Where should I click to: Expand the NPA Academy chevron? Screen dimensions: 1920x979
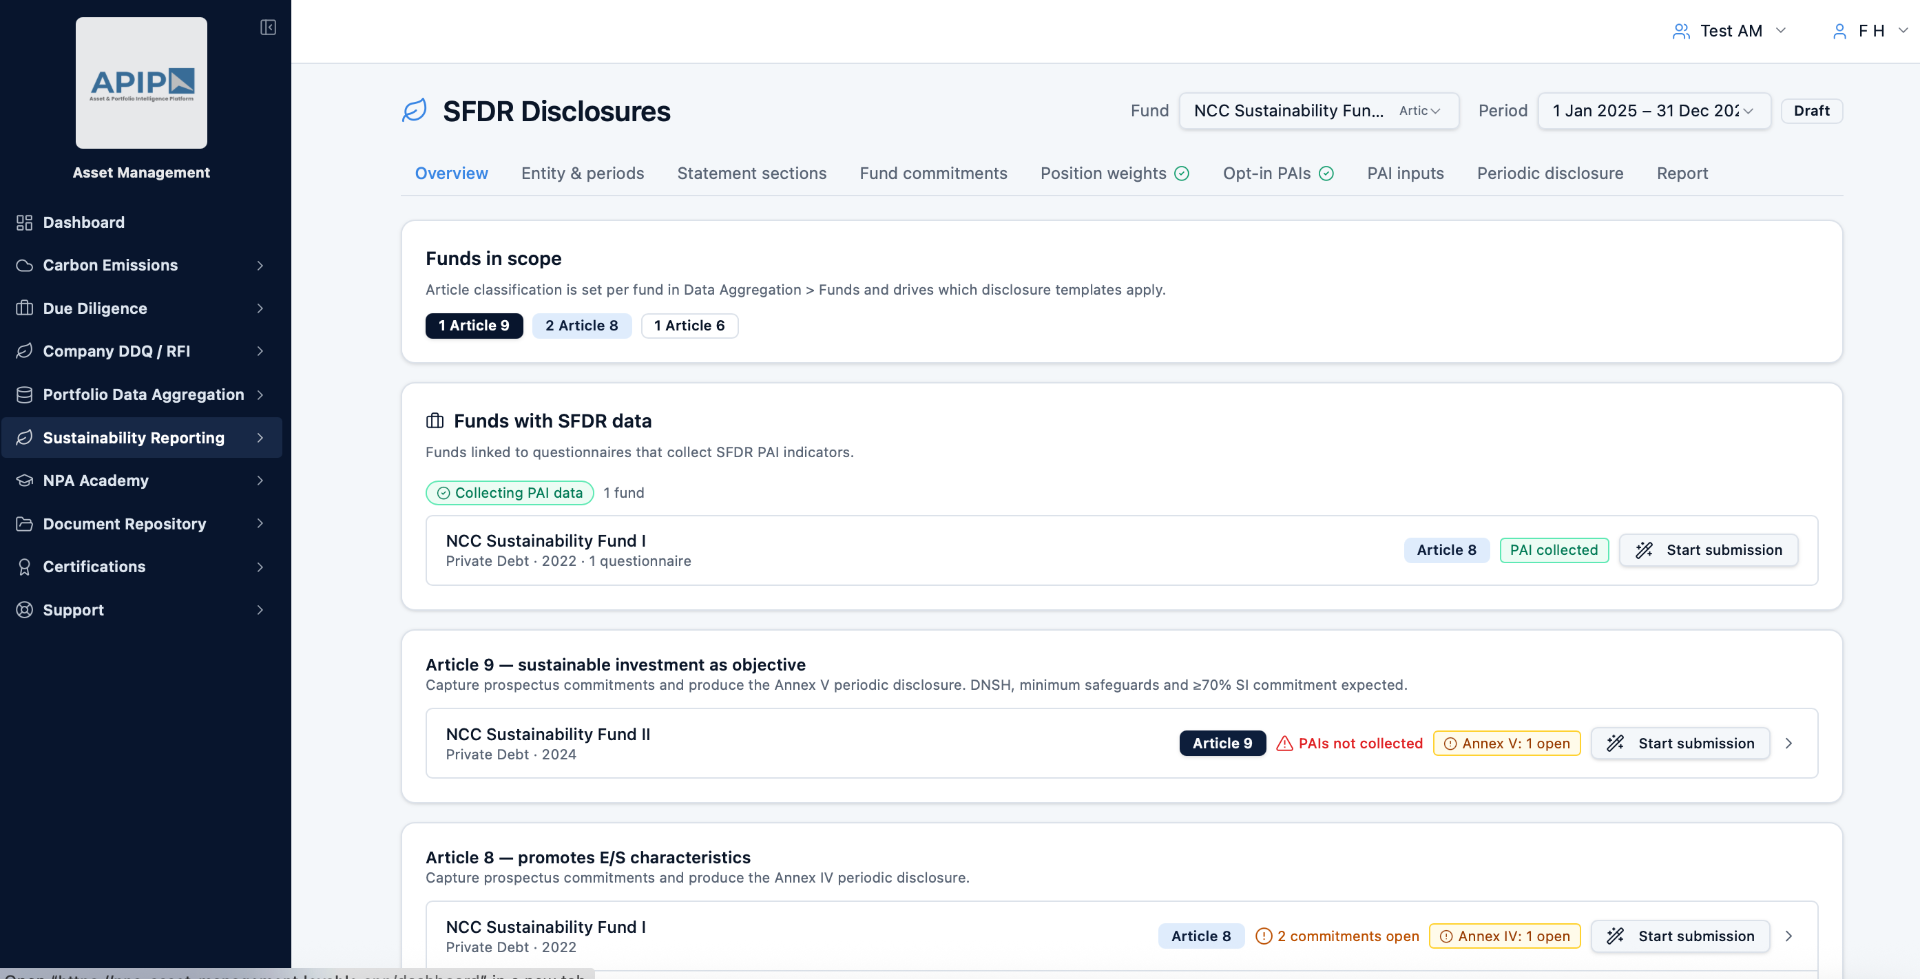[260, 480]
